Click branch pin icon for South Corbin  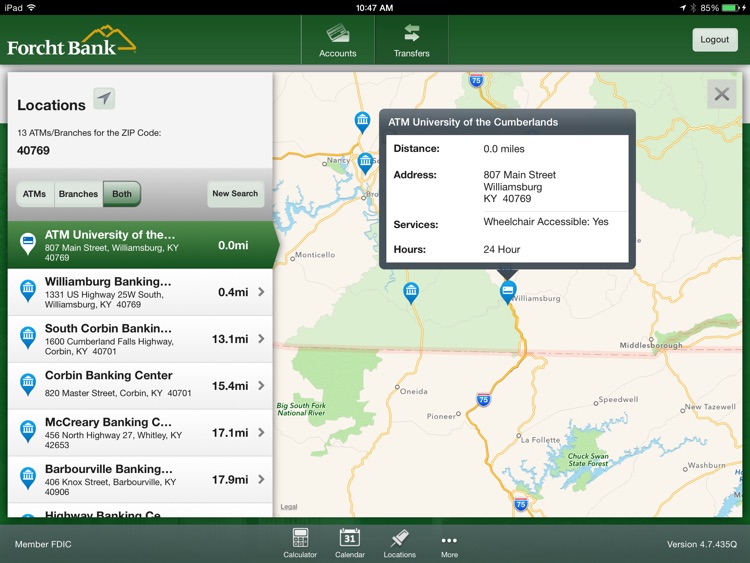pyautogui.click(x=28, y=338)
